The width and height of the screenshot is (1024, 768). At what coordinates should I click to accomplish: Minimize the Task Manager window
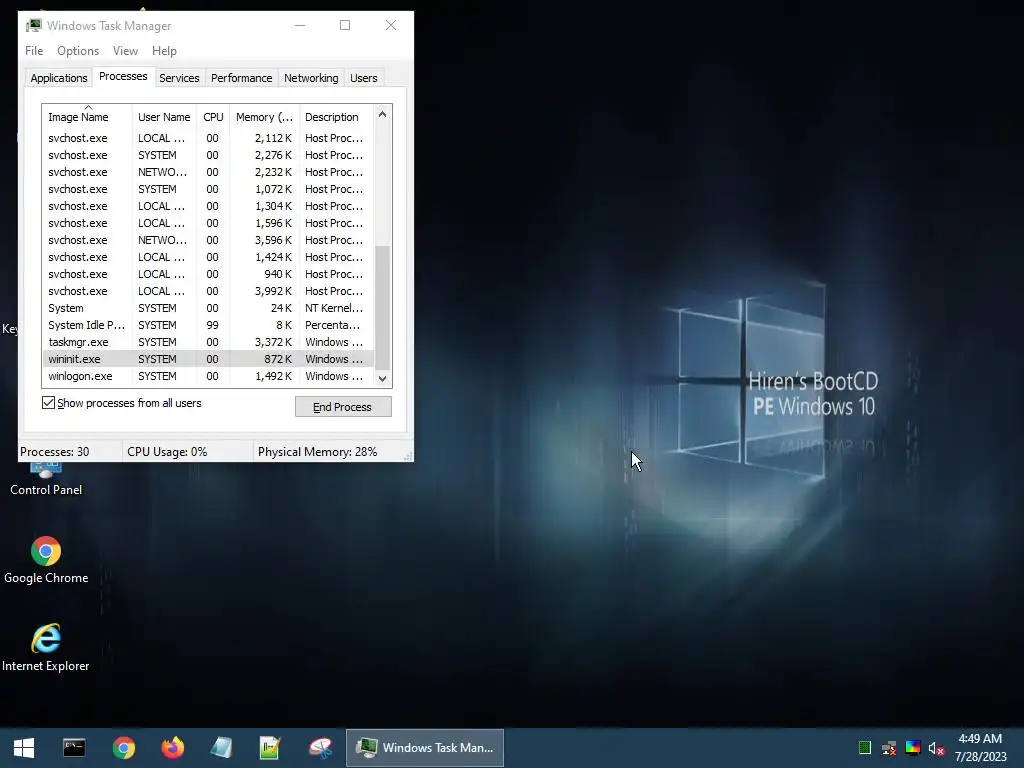click(300, 25)
